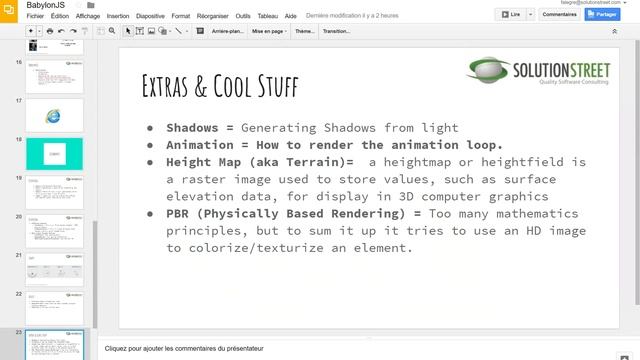This screenshot has height=360, width=640.
Task: Click the BabylonJS document title
Action: coord(45,5)
